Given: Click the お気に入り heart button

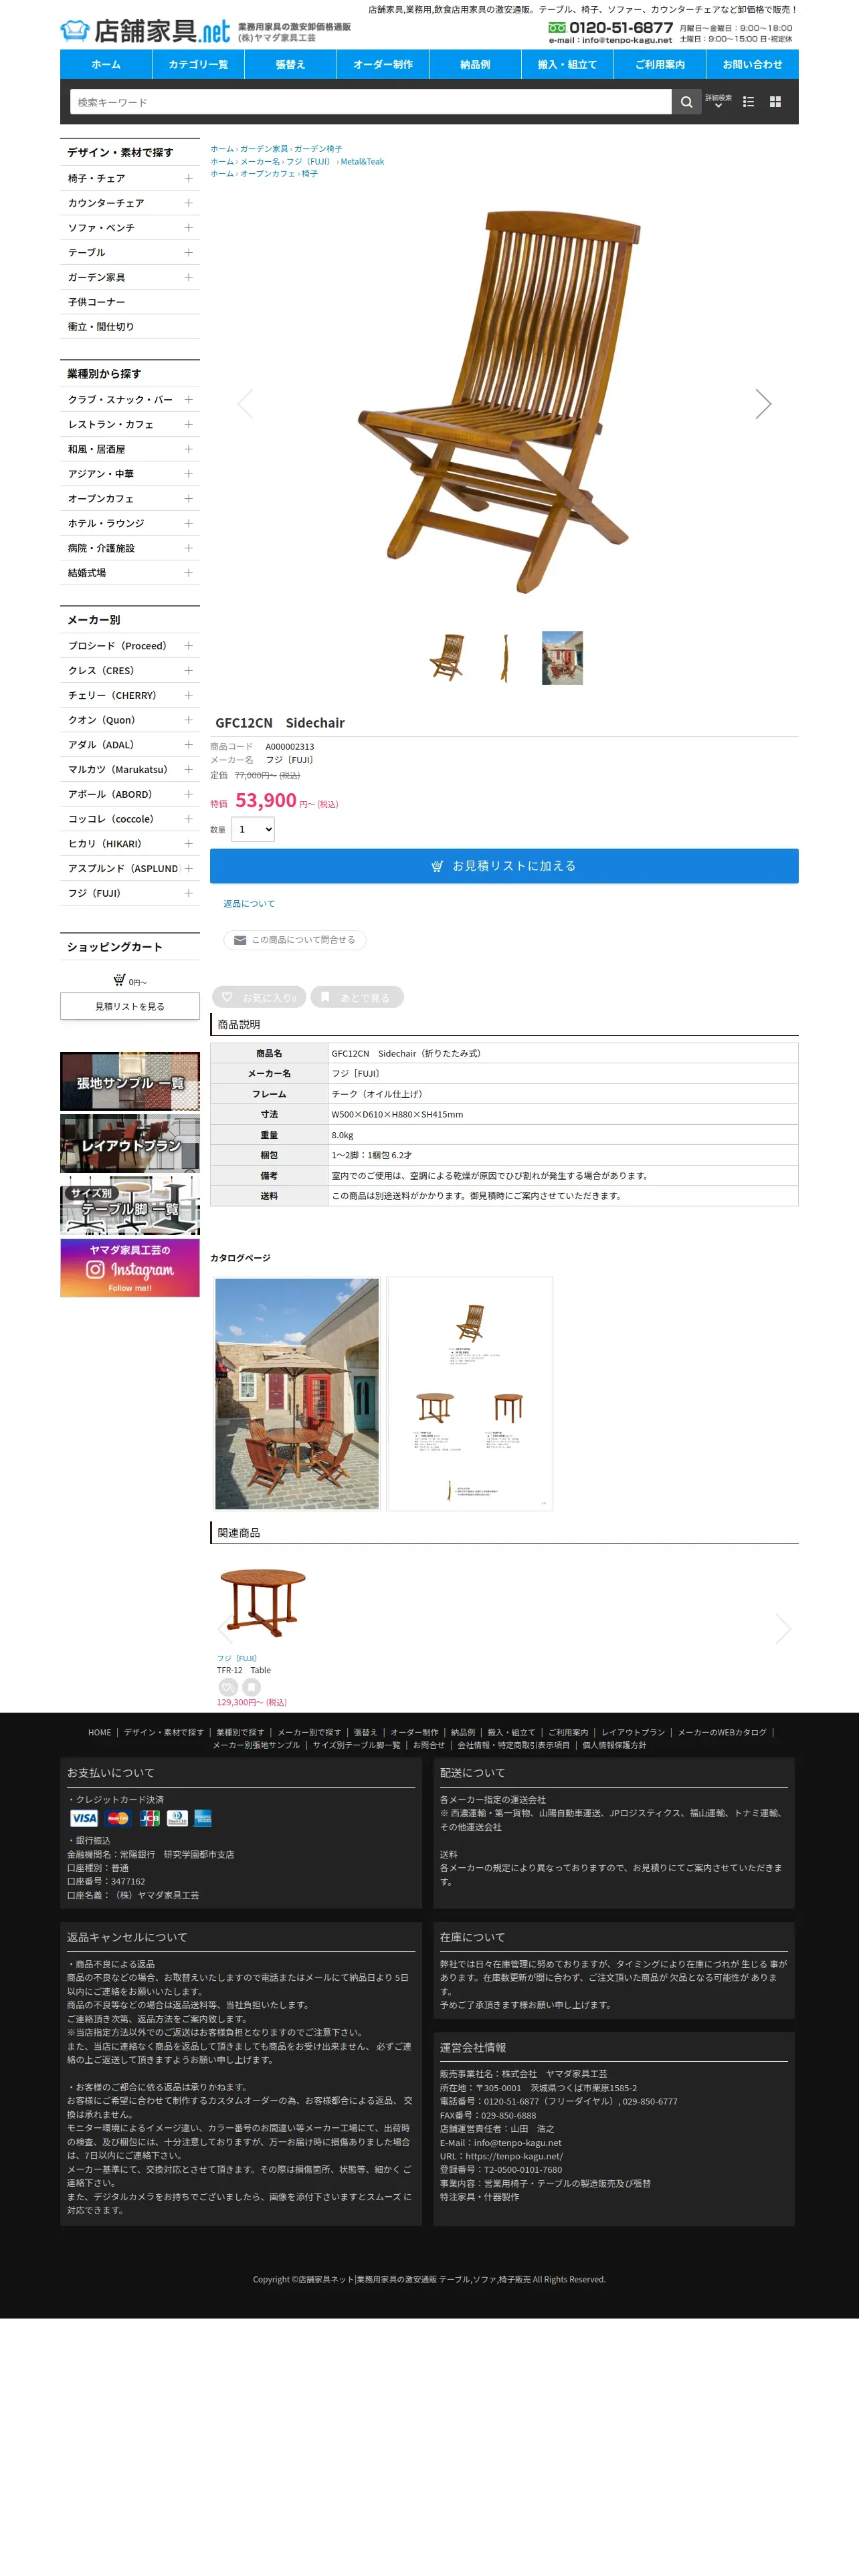Looking at the screenshot, I should pyautogui.click(x=259, y=997).
